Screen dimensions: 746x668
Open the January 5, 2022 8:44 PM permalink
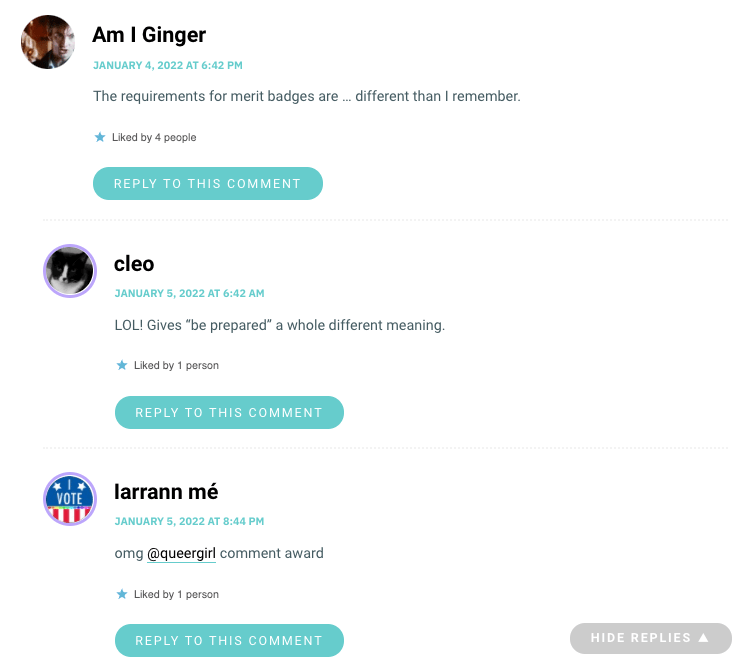click(189, 521)
